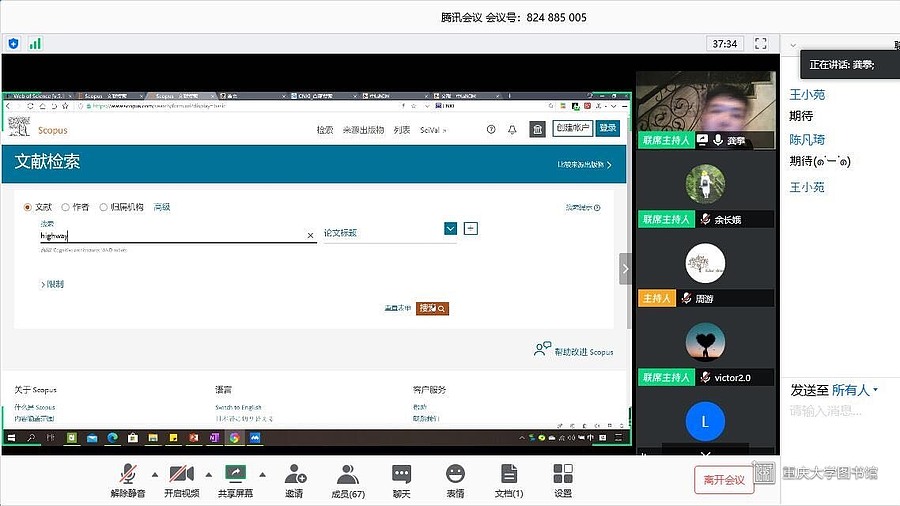Open the 论文标题 search field dropdown
900x506 pixels.
450,229
